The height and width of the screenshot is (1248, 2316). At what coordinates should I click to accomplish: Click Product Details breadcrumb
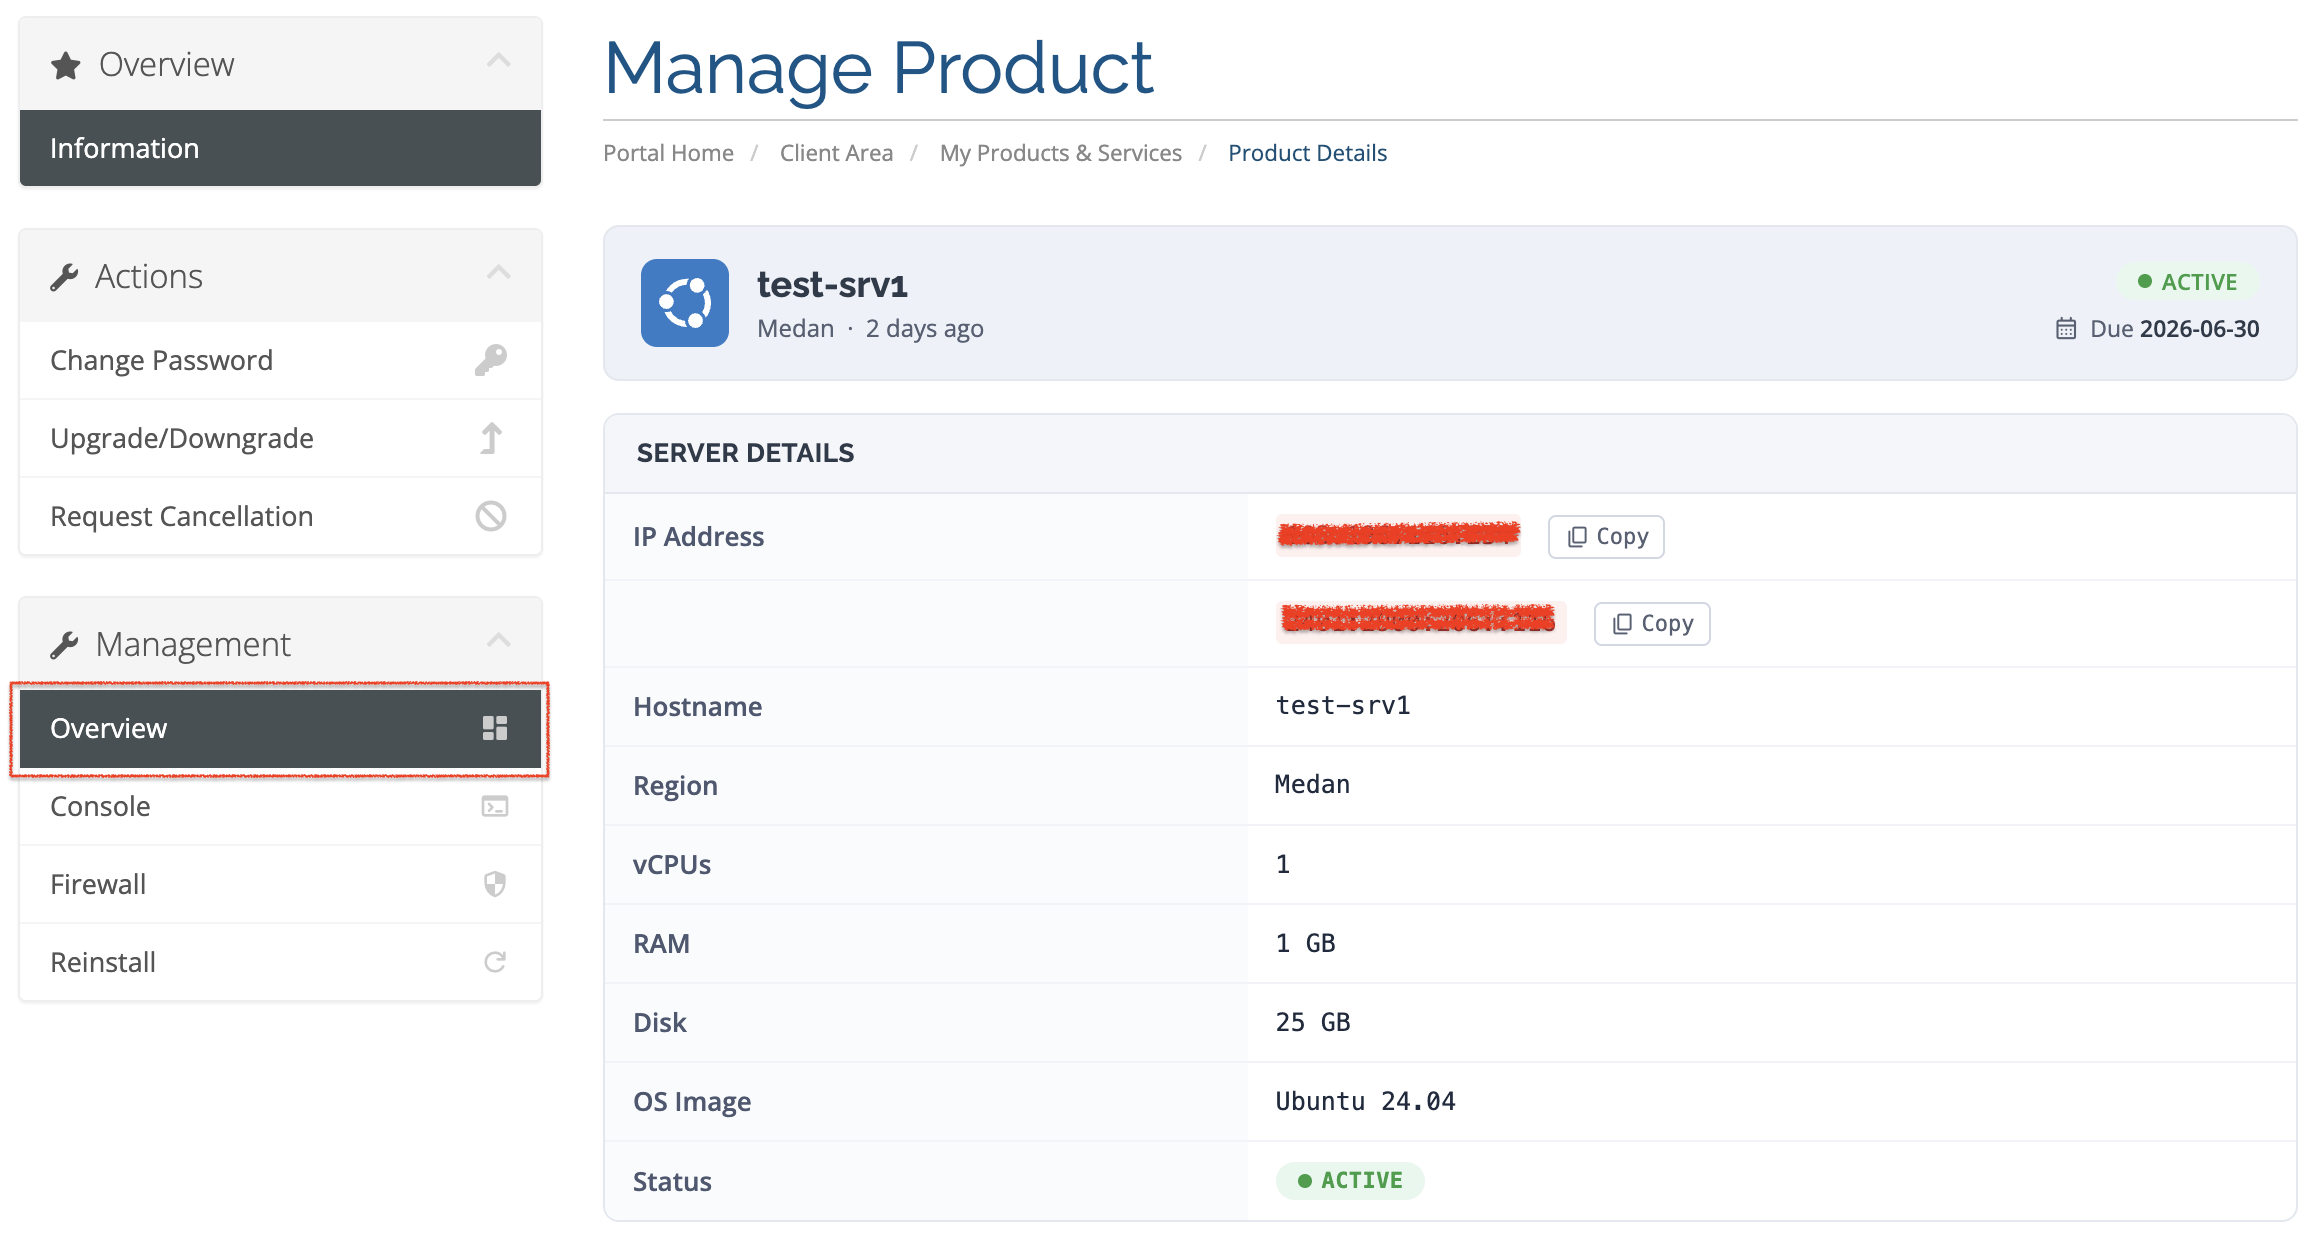pyautogui.click(x=1307, y=153)
